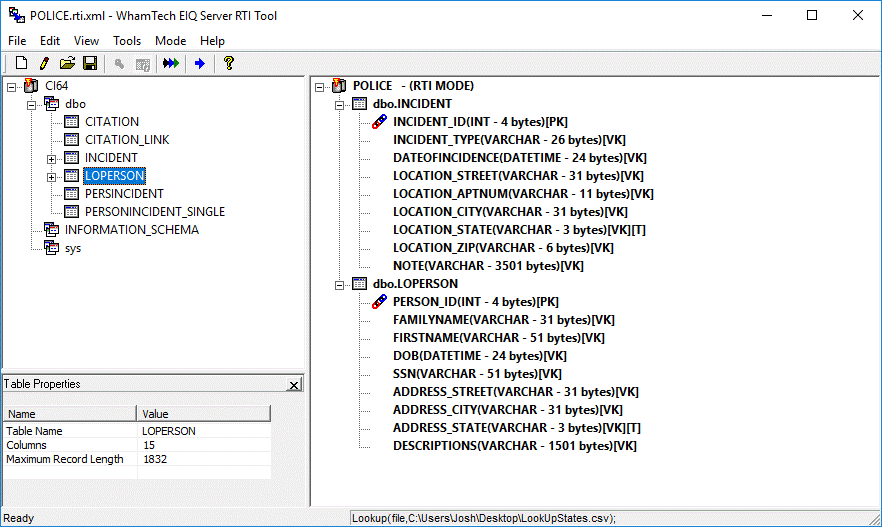
Task: Click the PERSONINCIDENT_SINGLE table icon
Action: point(71,211)
